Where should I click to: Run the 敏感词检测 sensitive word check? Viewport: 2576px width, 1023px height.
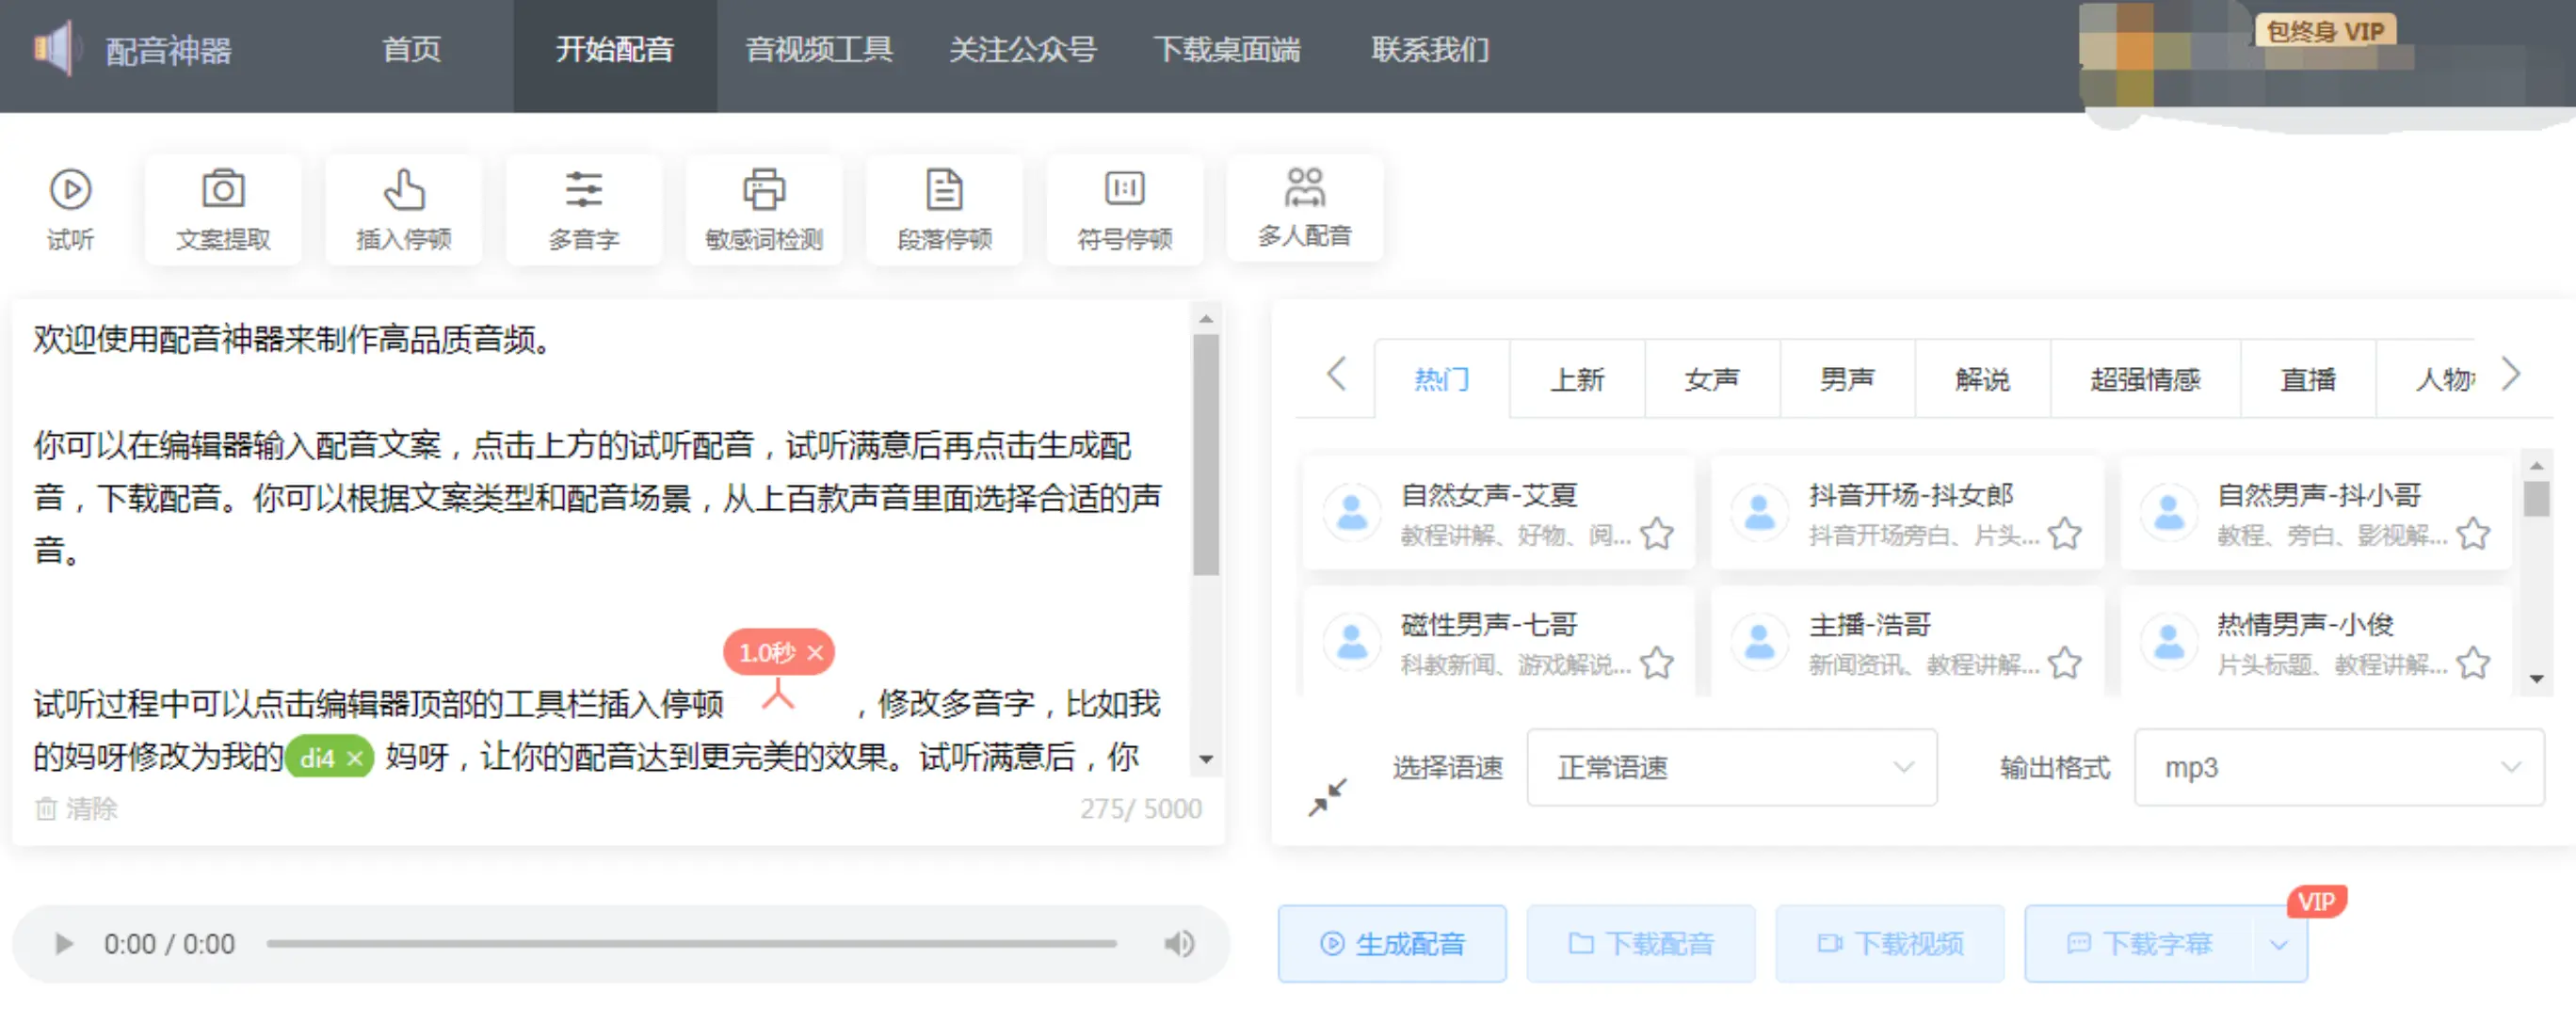coord(764,190)
